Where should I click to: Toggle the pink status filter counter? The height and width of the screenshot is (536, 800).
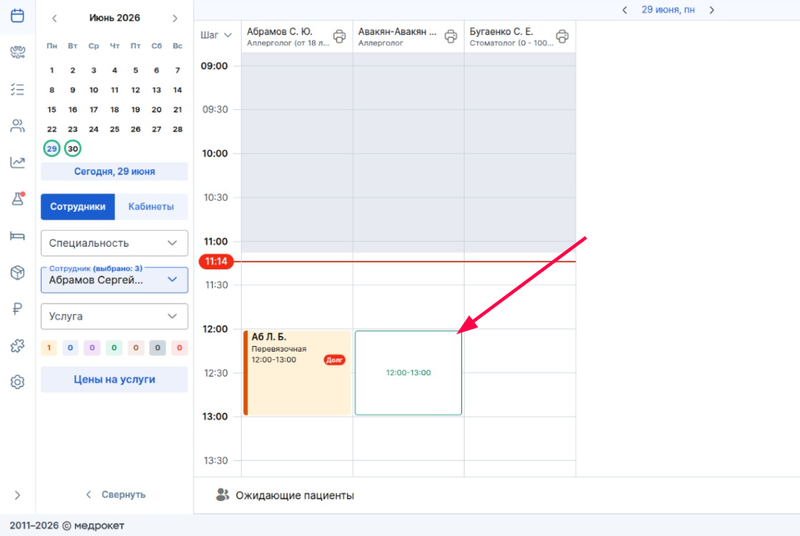pos(179,348)
